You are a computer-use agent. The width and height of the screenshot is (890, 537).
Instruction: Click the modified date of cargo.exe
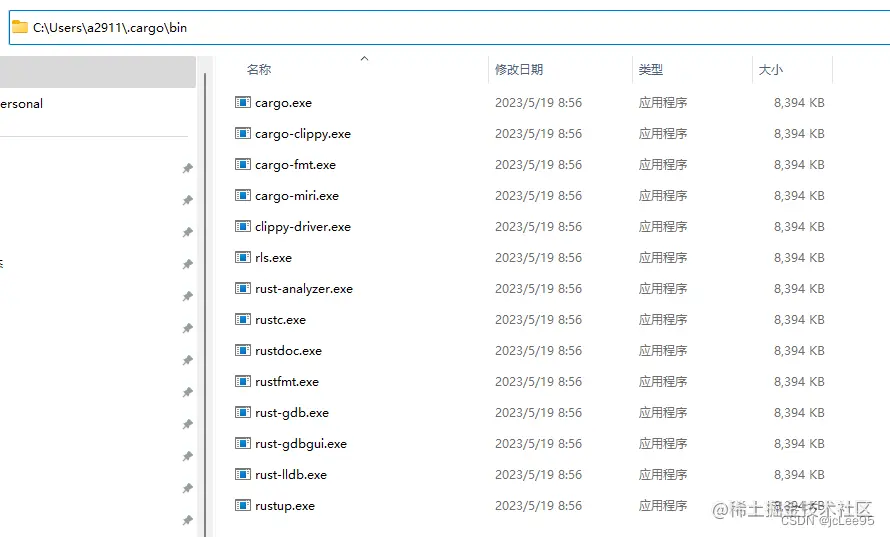pos(538,103)
